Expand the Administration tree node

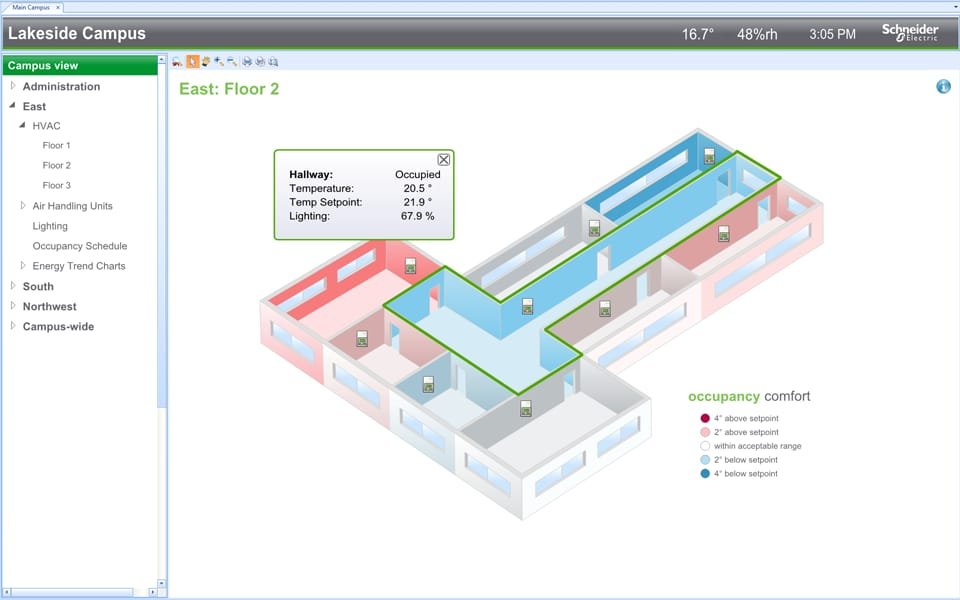tap(14, 86)
